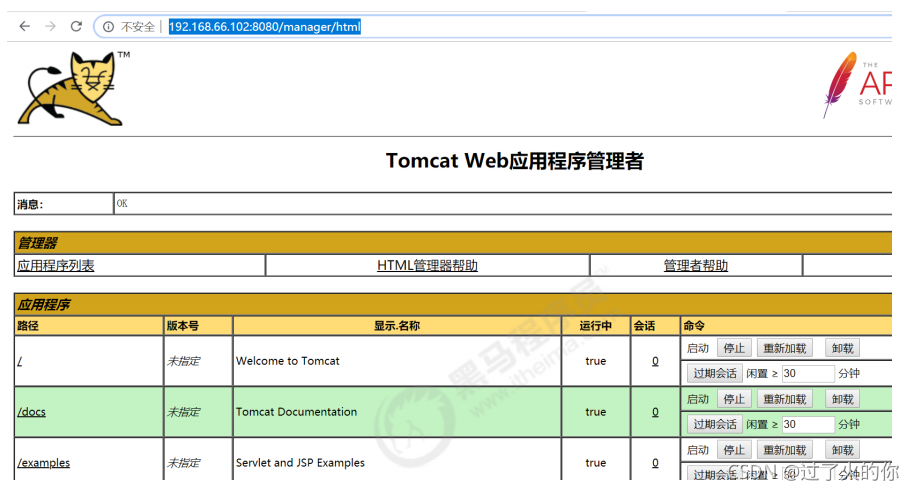Click the 应用程序 section heading
The image size is (914, 490).
[44, 305]
